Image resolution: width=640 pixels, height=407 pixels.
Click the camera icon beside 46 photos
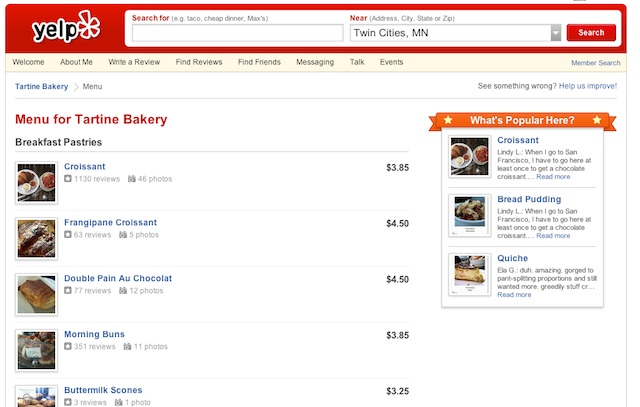point(132,179)
